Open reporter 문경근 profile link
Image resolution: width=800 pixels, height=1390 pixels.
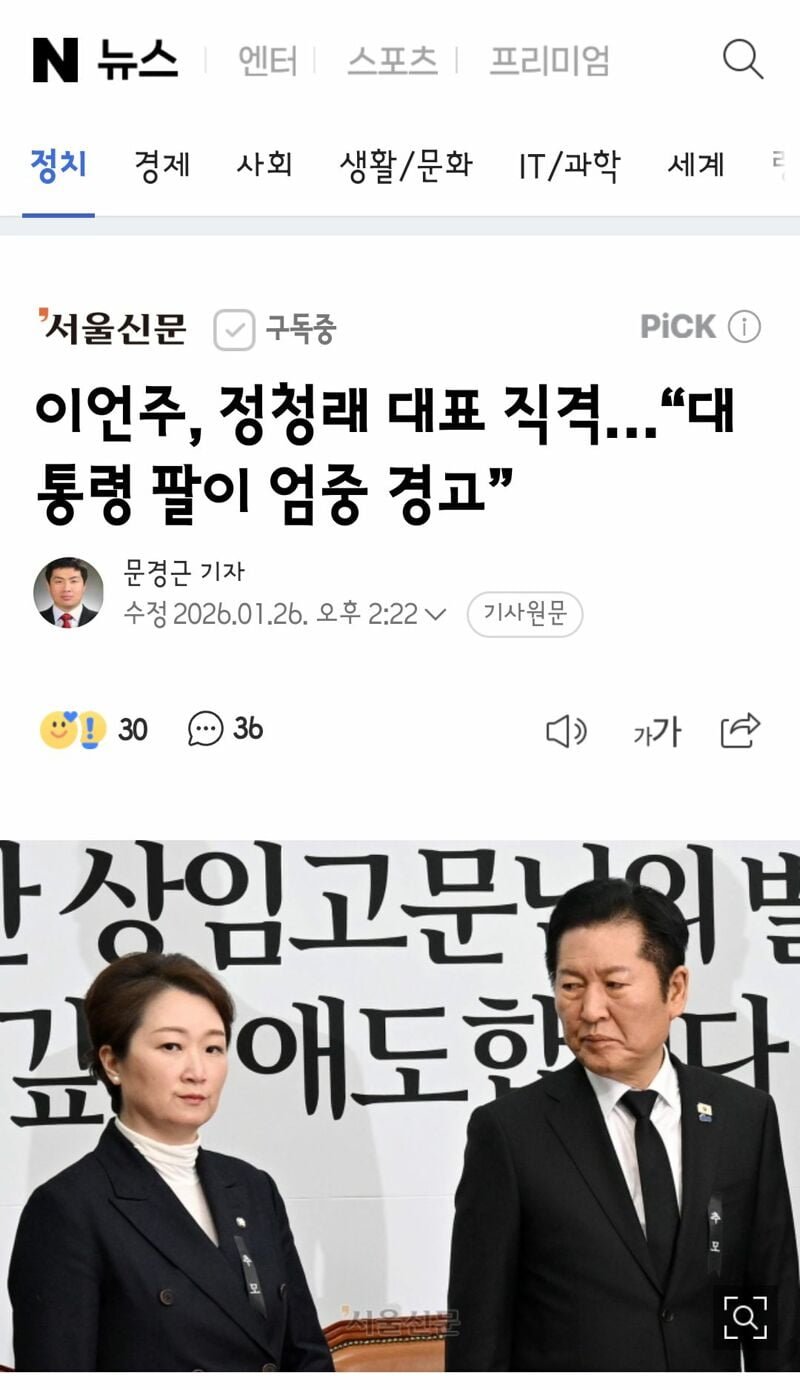[183, 572]
